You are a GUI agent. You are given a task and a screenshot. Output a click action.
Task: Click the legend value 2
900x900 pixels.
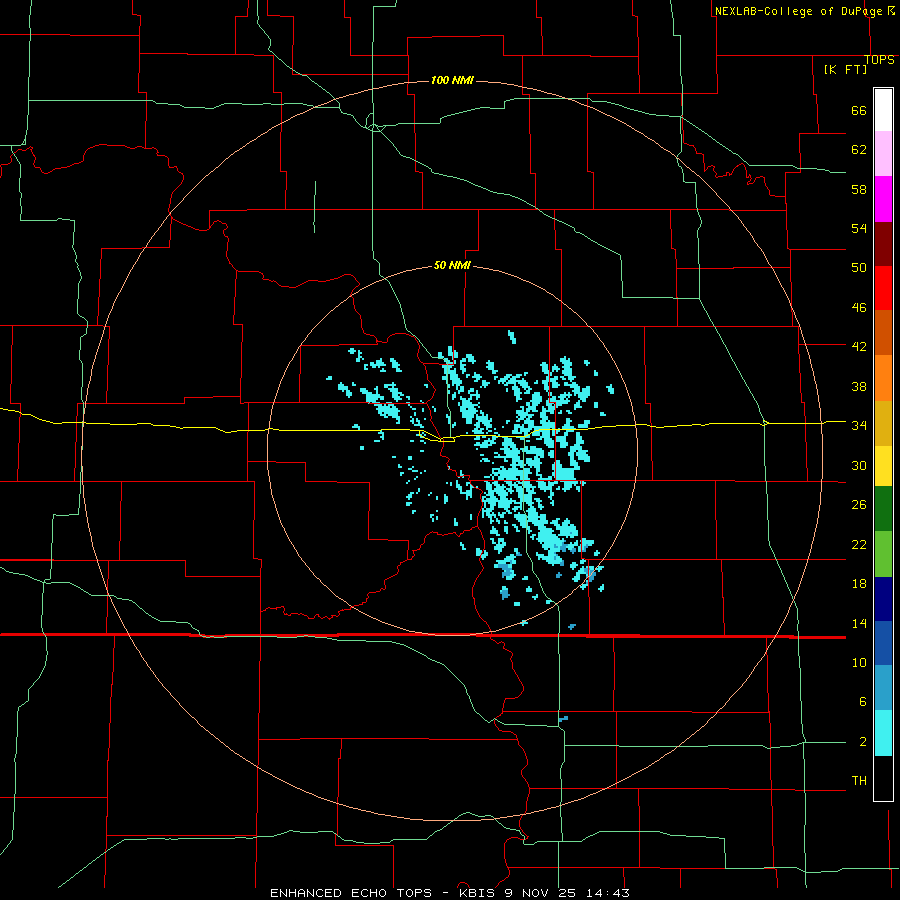(x=862, y=742)
